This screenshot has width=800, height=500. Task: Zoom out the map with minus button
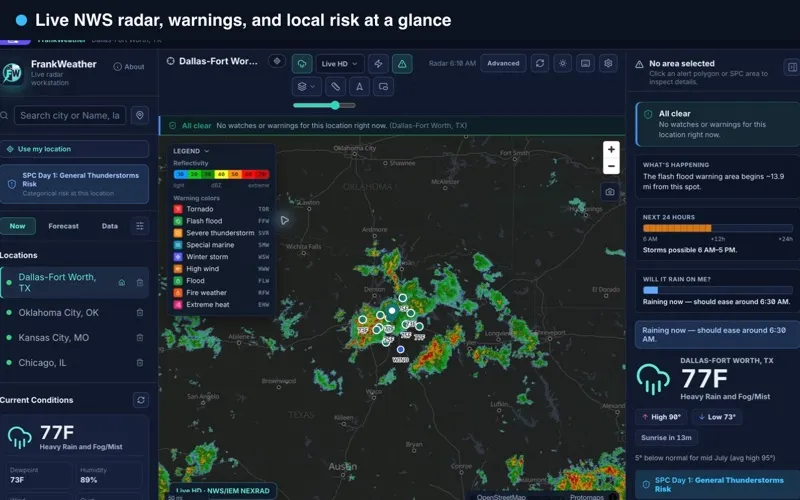click(x=611, y=166)
